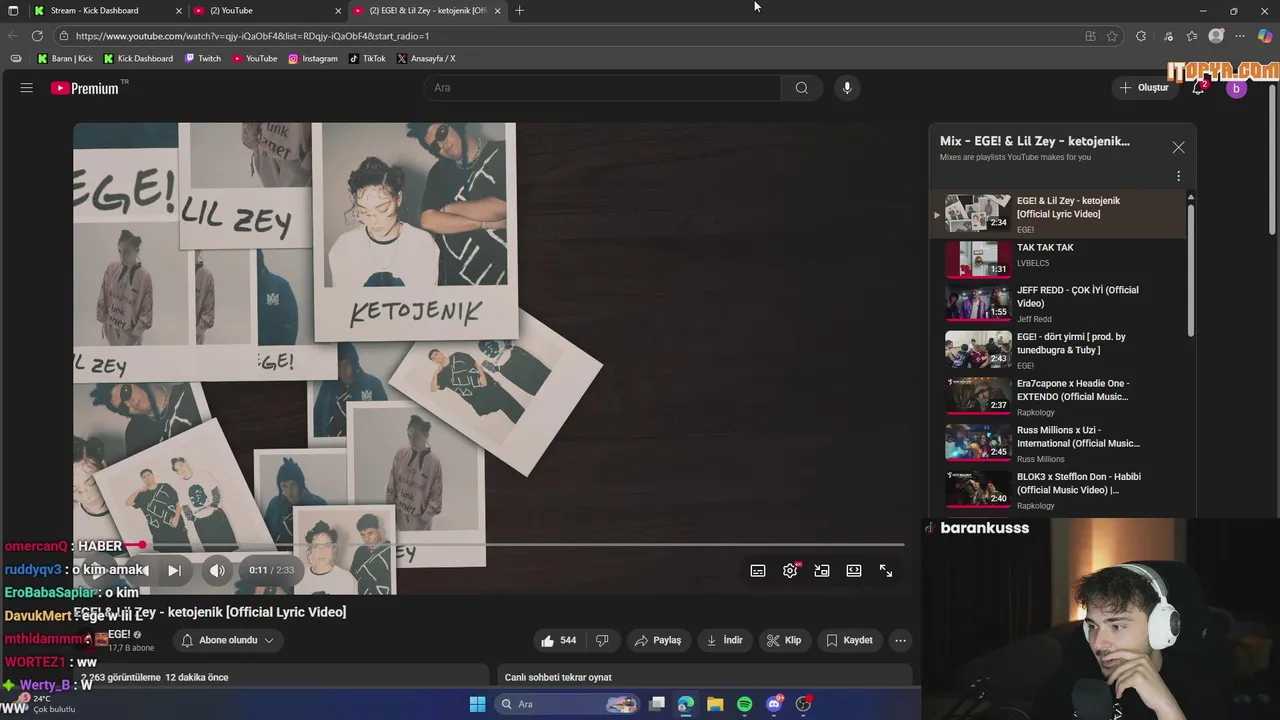The height and width of the screenshot is (720, 1280).
Task: Play BLOK3 x Stefflon Don Habibi
Action: (x=1060, y=490)
